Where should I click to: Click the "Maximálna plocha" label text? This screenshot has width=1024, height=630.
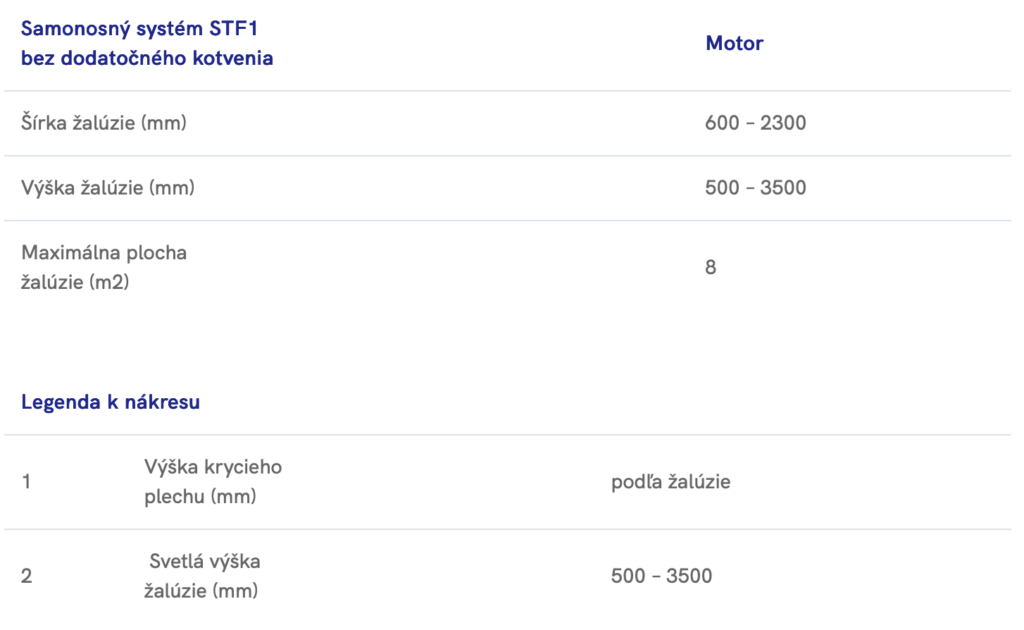104,252
